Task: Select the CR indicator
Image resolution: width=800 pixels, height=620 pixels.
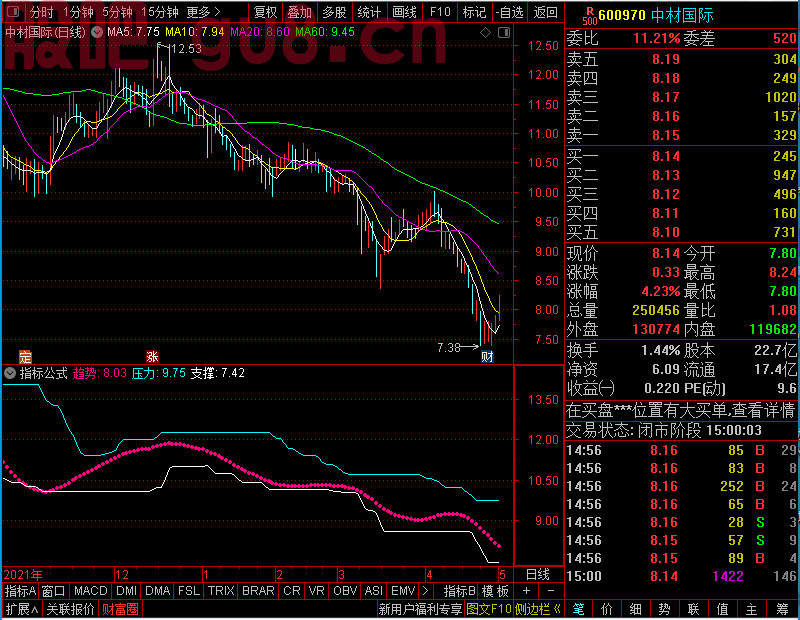Action: pos(292,591)
